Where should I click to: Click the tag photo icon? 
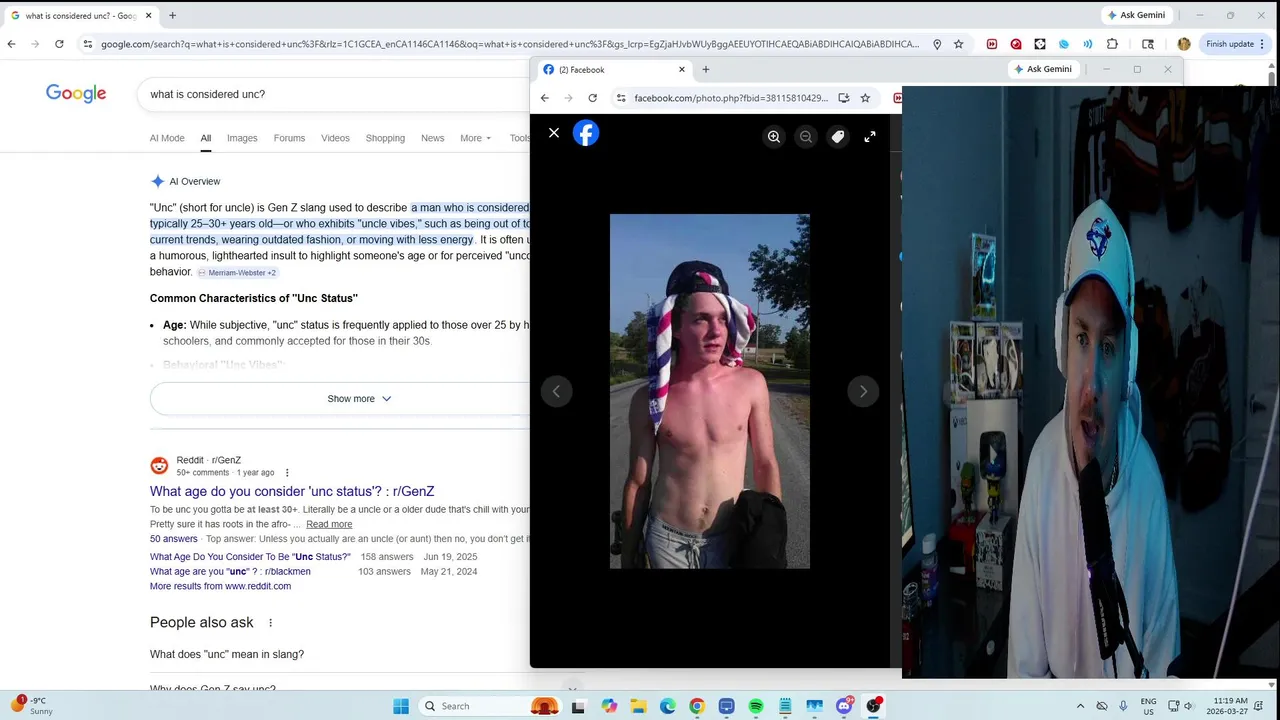(838, 137)
